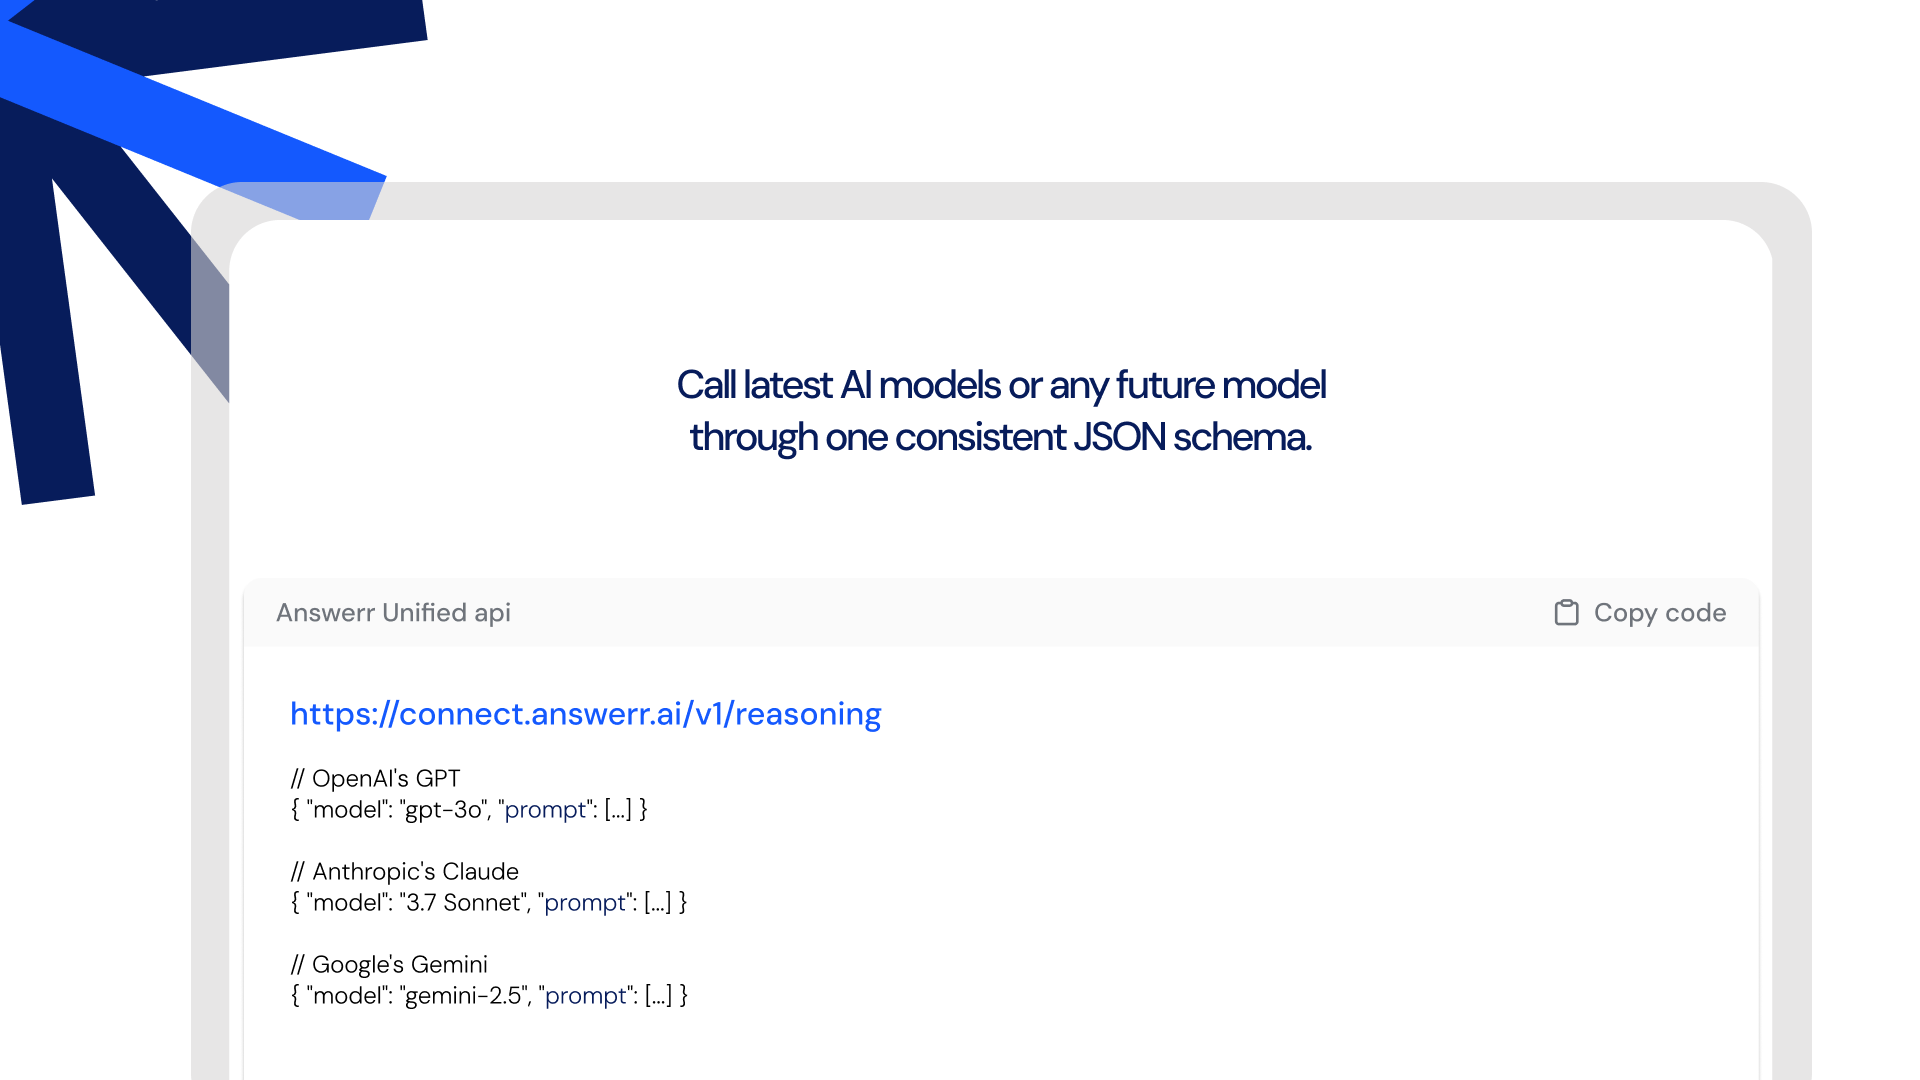The width and height of the screenshot is (1920, 1080).
Task: Click the Copy code button label
Action: pyautogui.click(x=1660, y=612)
